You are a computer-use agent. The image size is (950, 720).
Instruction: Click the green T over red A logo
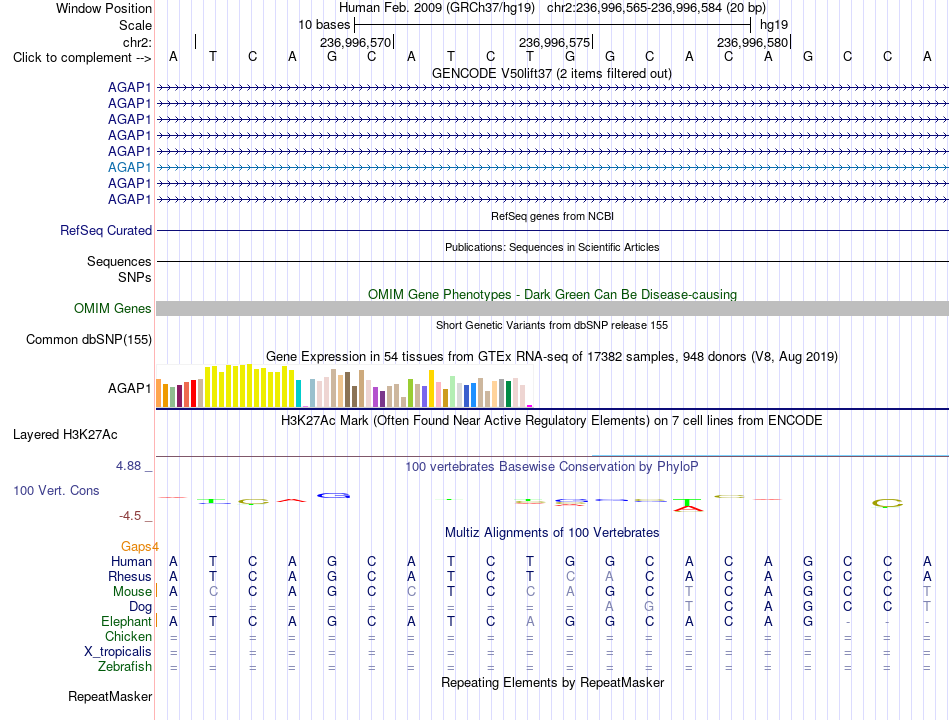pos(688,505)
